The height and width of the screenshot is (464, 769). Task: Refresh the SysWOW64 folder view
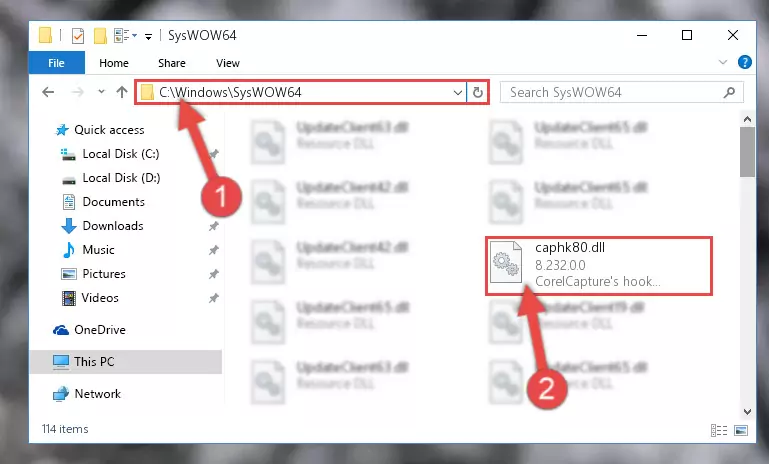477,92
